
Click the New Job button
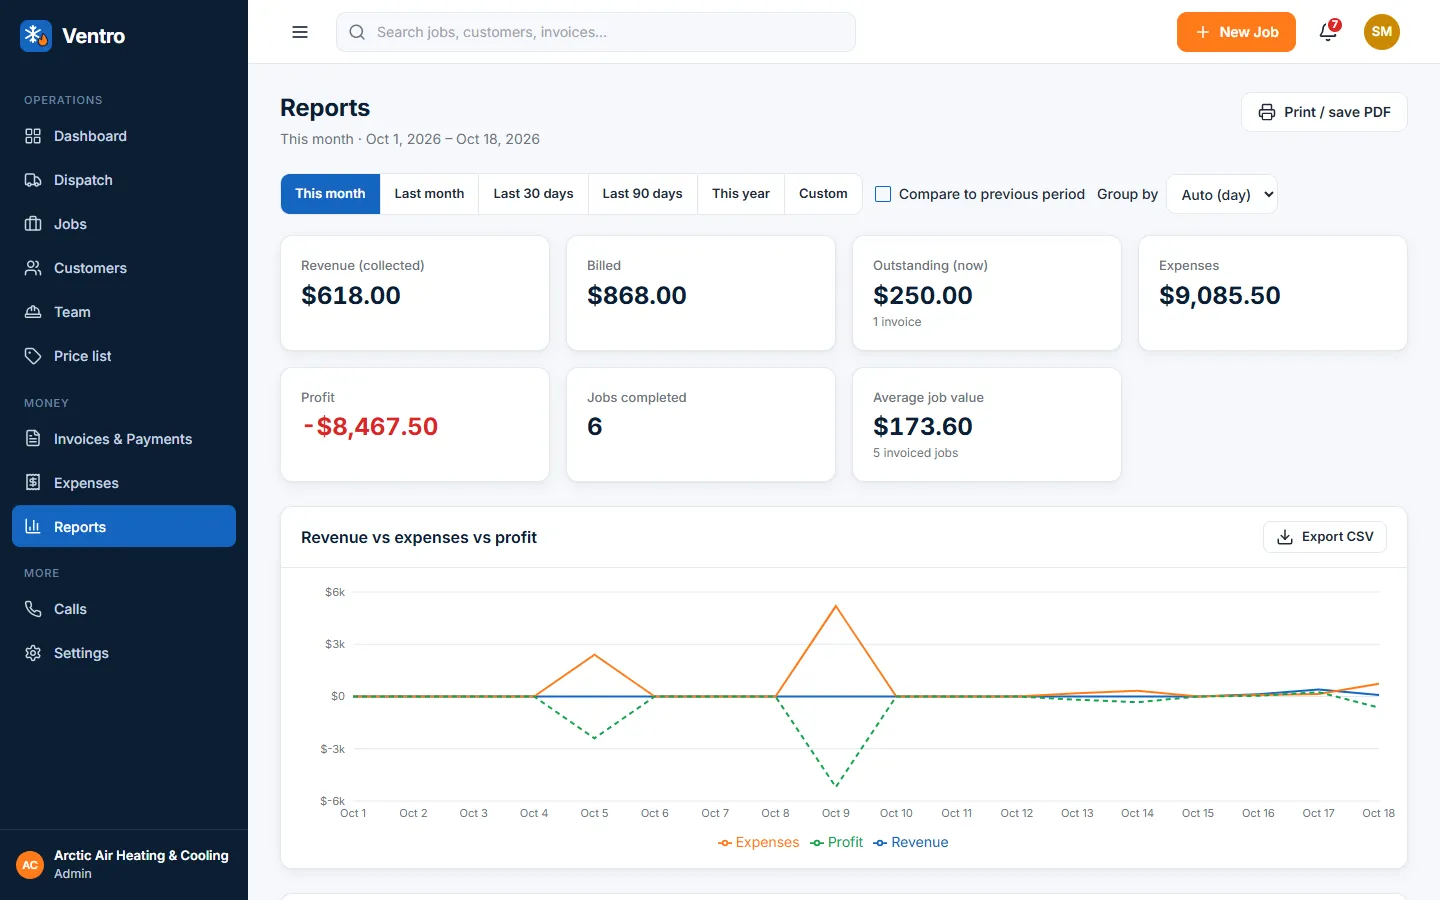(x=1236, y=32)
